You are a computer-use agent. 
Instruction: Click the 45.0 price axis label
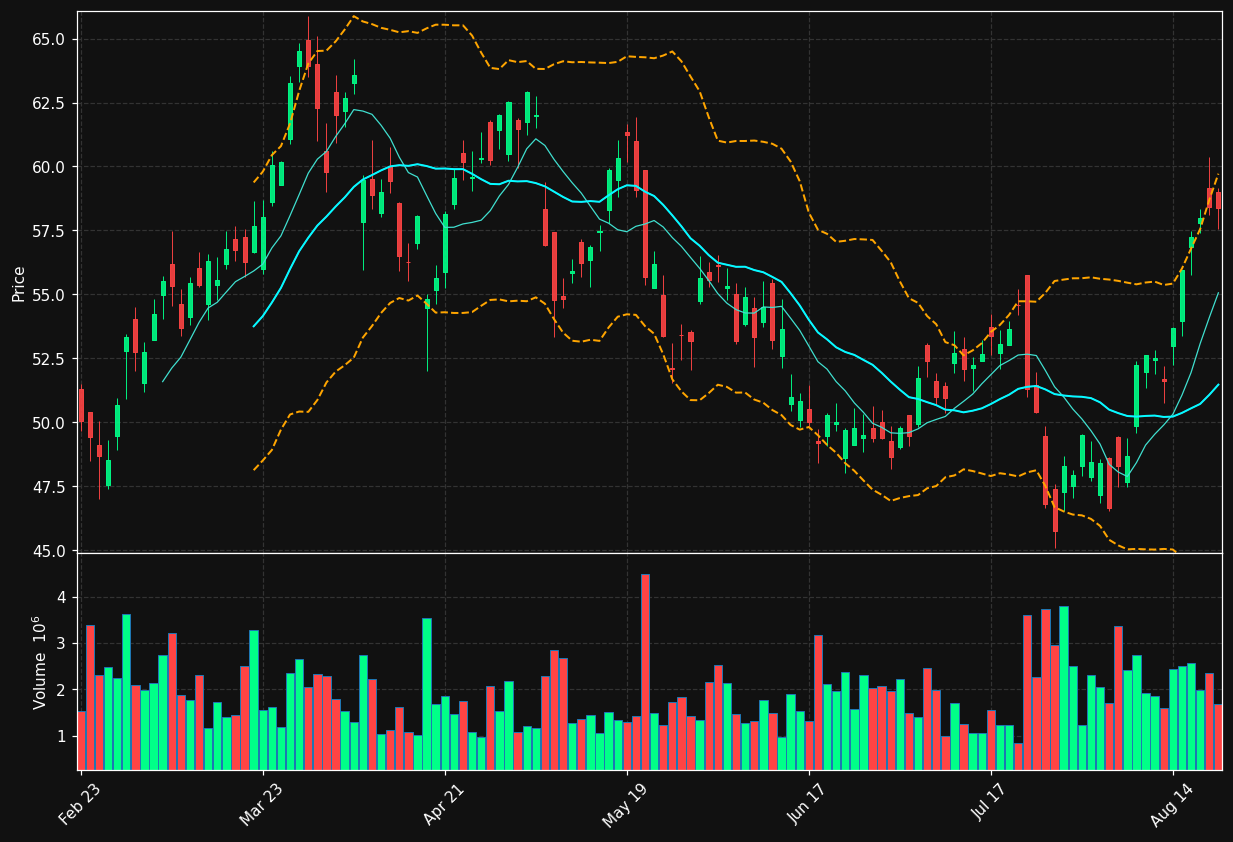(x=48, y=551)
